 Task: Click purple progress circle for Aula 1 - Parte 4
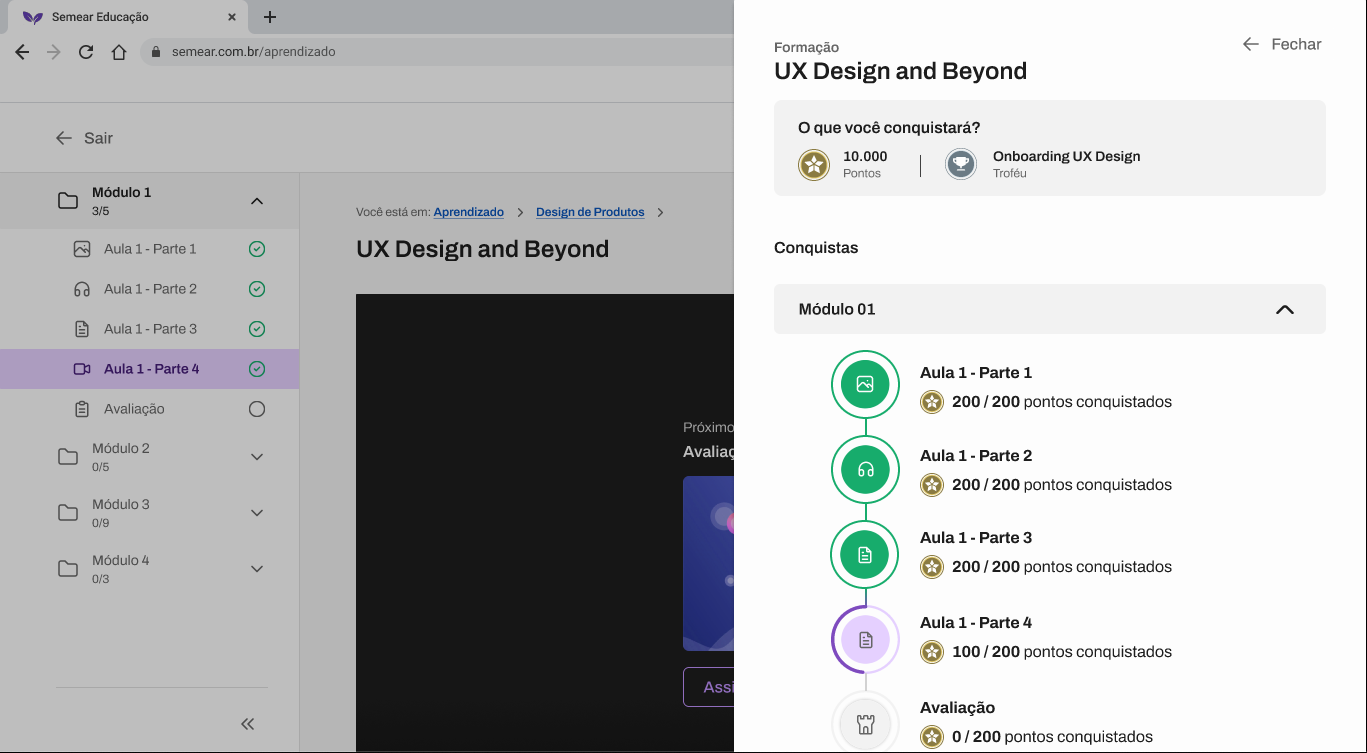pyautogui.click(x=866, y=639)
